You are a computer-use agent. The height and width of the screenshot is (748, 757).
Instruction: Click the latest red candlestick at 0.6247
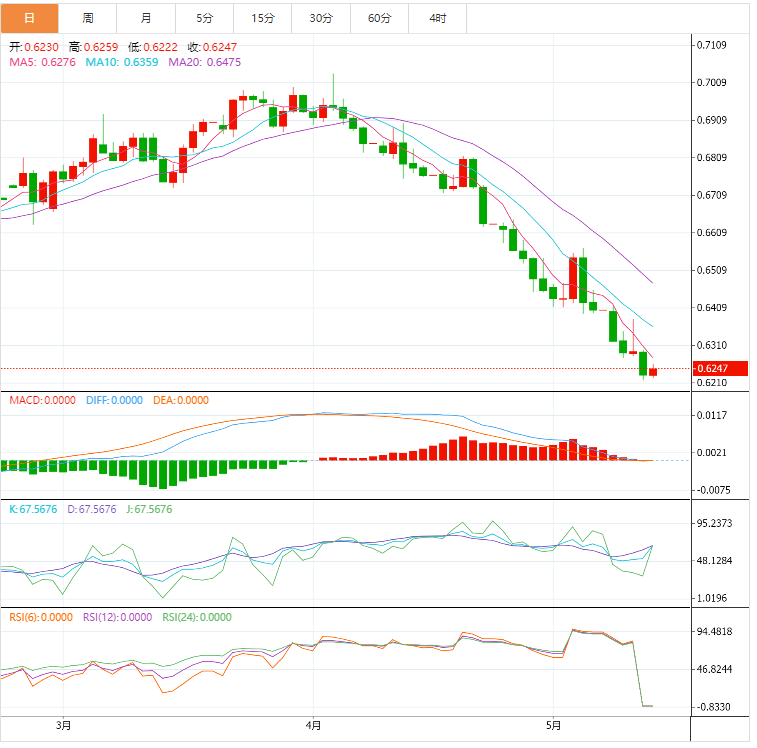click(x=653, y=371)
